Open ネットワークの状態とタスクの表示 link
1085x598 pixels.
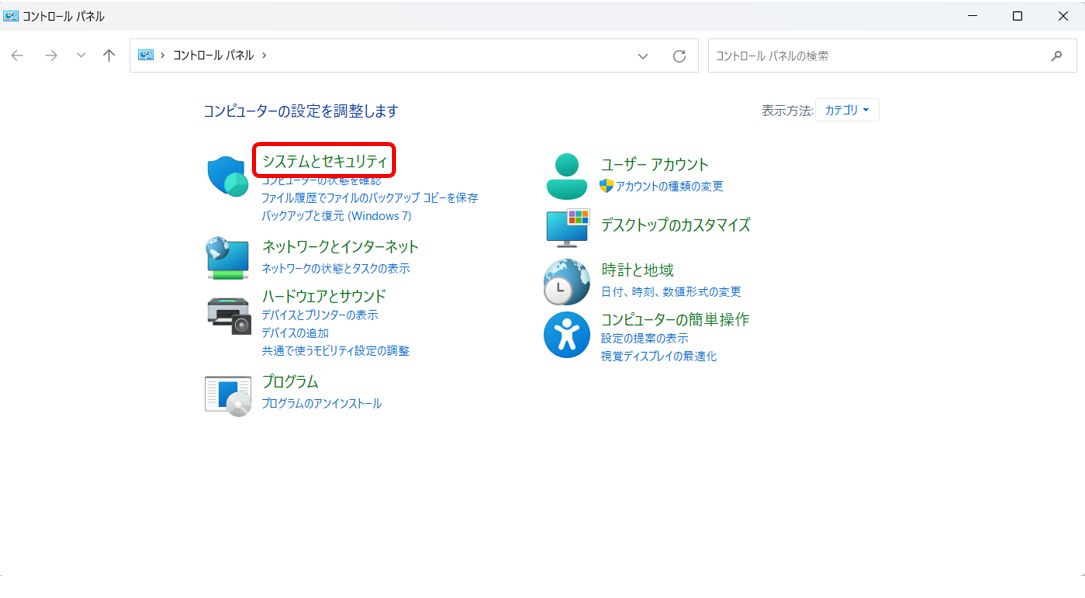click(336, 269)
